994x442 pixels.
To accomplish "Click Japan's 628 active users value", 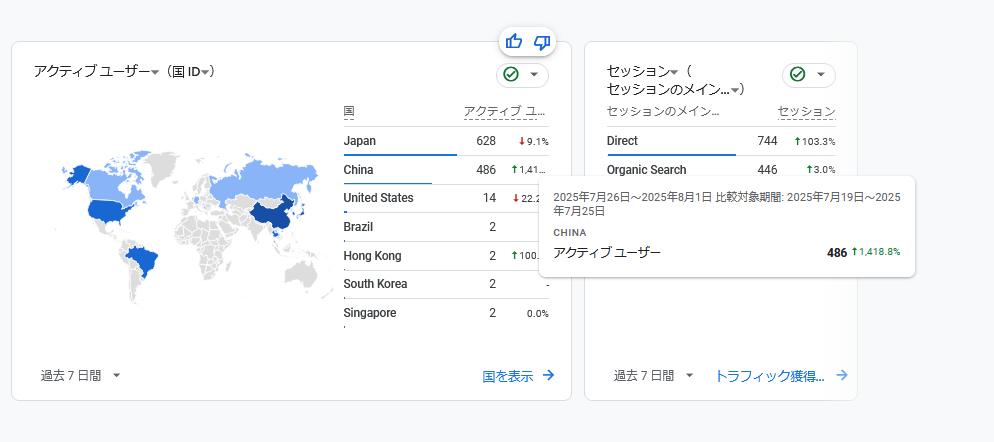I will [x=486, y=141].
